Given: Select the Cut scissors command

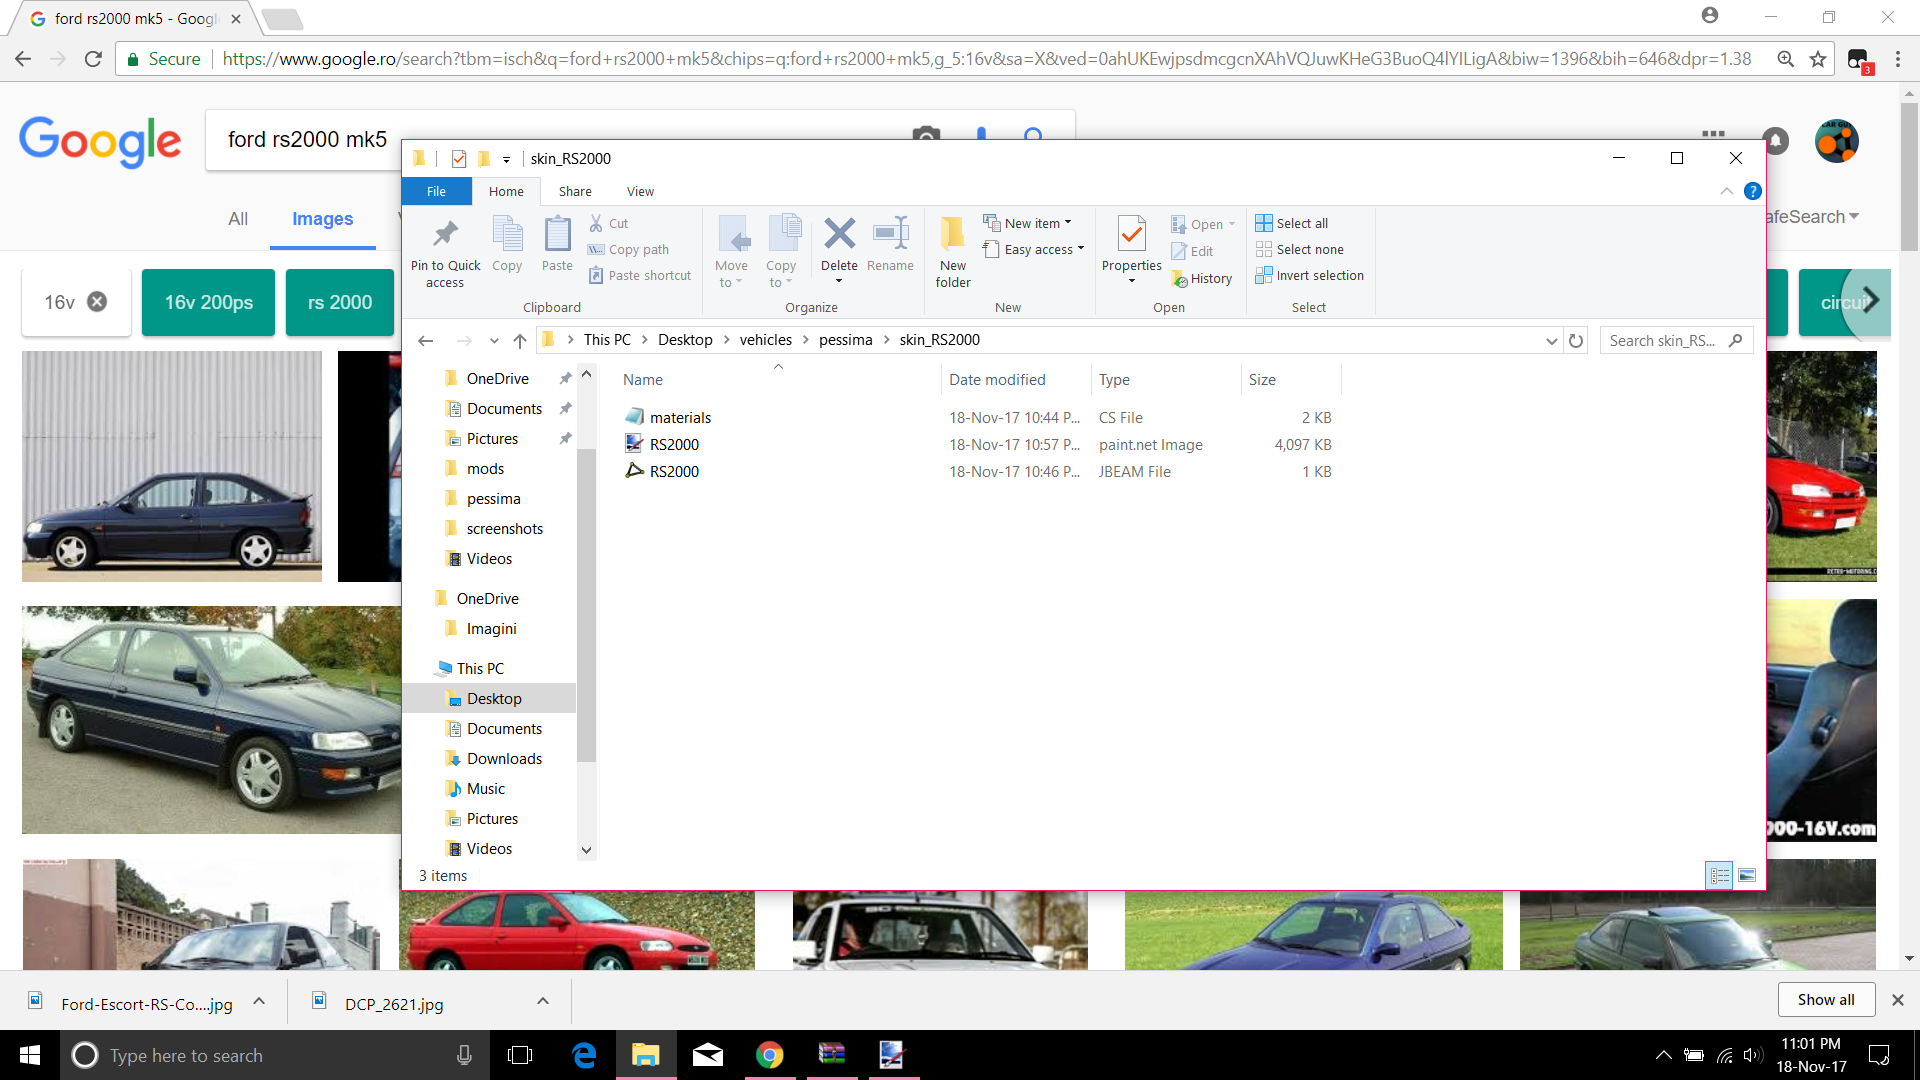Looking at the screenshot, I should 609,223.
